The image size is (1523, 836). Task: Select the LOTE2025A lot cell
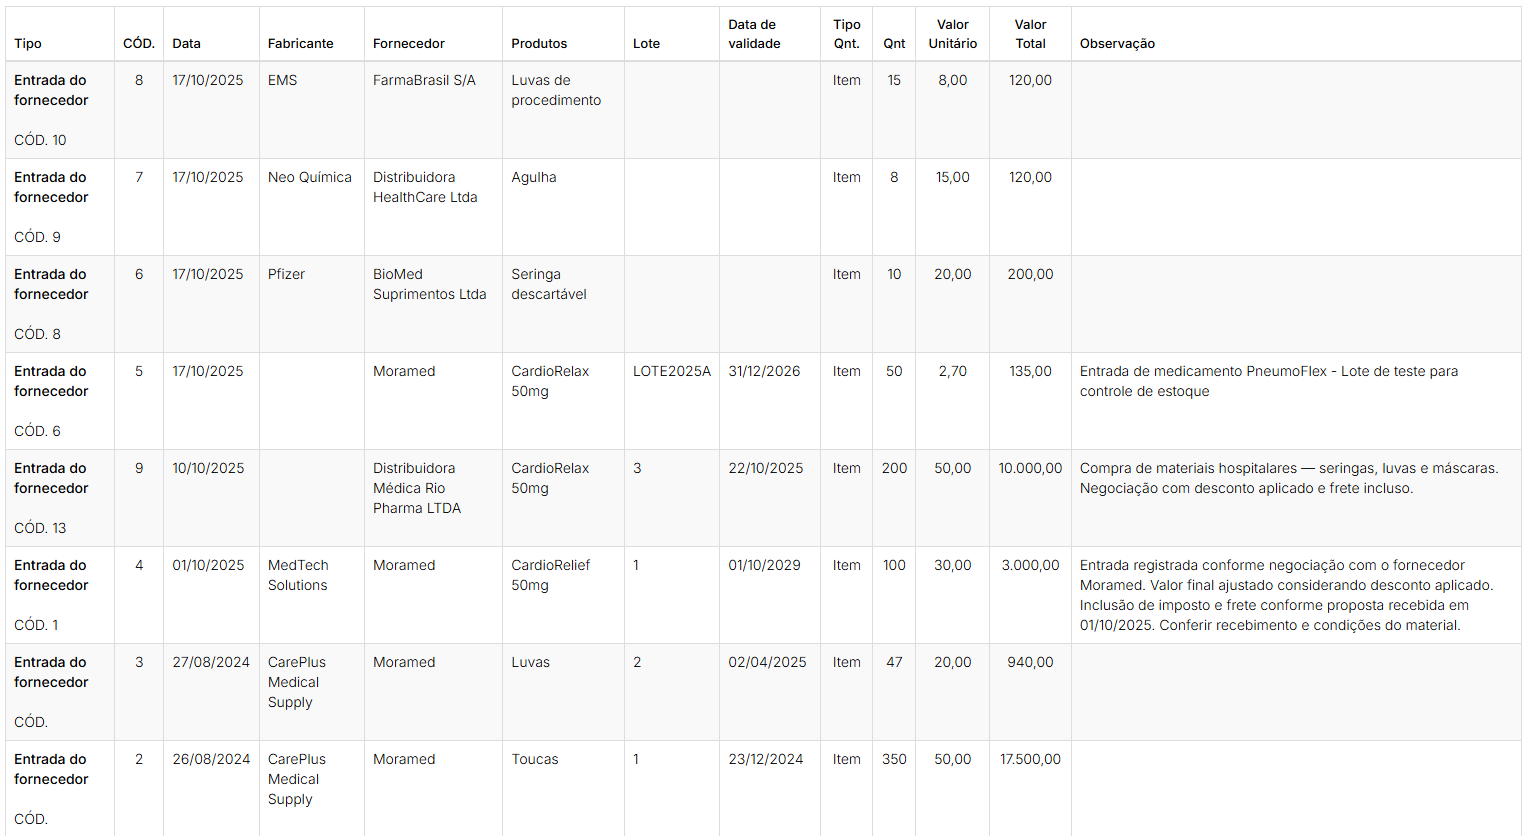click(x=671, y=371)
